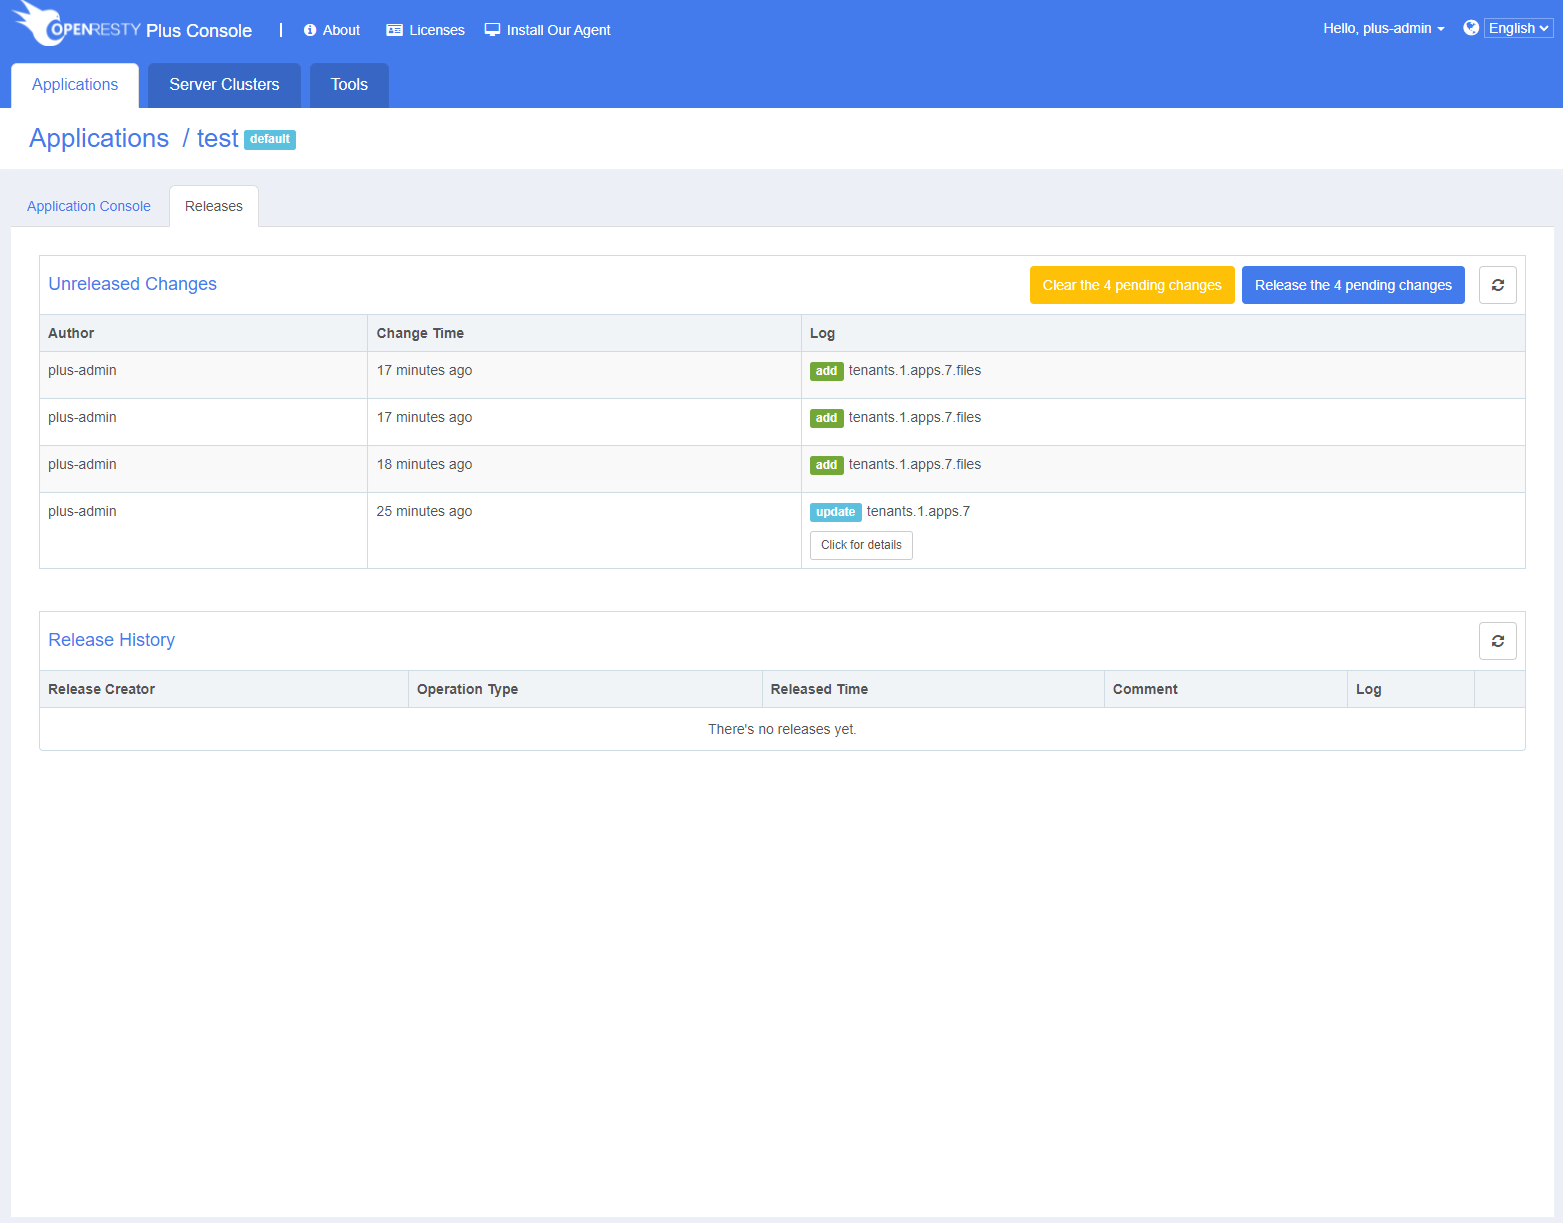Refresh the Release History list
Viewport: 1563px width, 1223px height.
pyautogui.click(x=1498, y=641)
